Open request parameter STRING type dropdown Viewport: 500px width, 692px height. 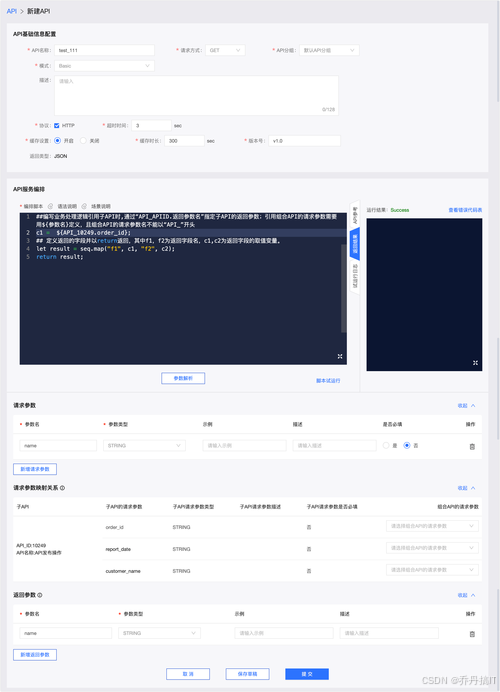click(144, 446)
